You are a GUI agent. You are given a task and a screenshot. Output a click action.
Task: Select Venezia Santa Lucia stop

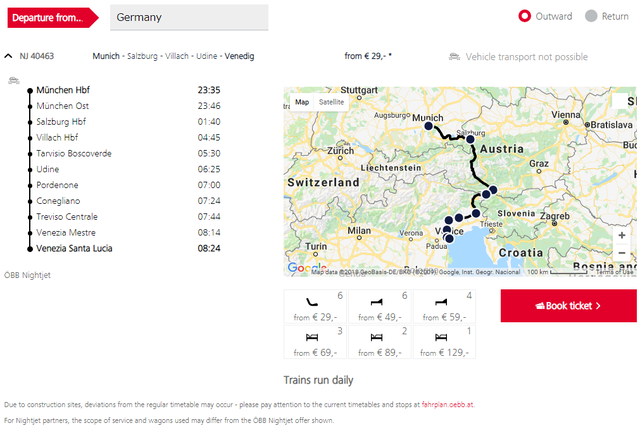click(x=74, y=248)
